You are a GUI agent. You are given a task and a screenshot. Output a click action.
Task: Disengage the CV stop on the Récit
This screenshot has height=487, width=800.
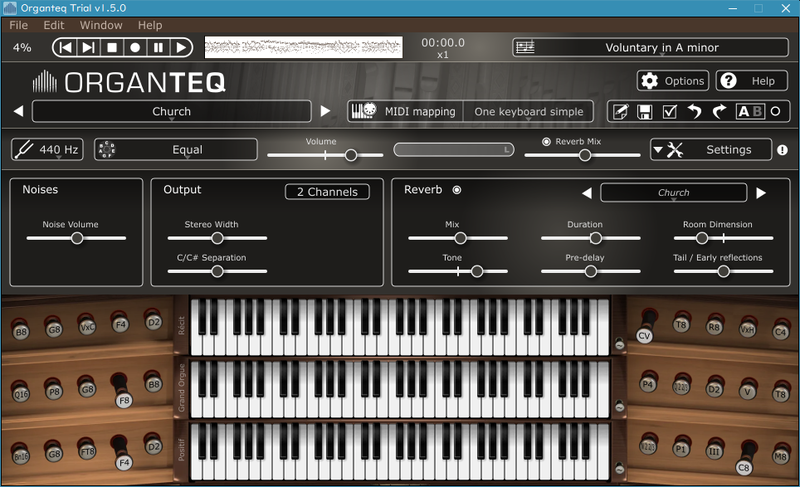(644, 335)
